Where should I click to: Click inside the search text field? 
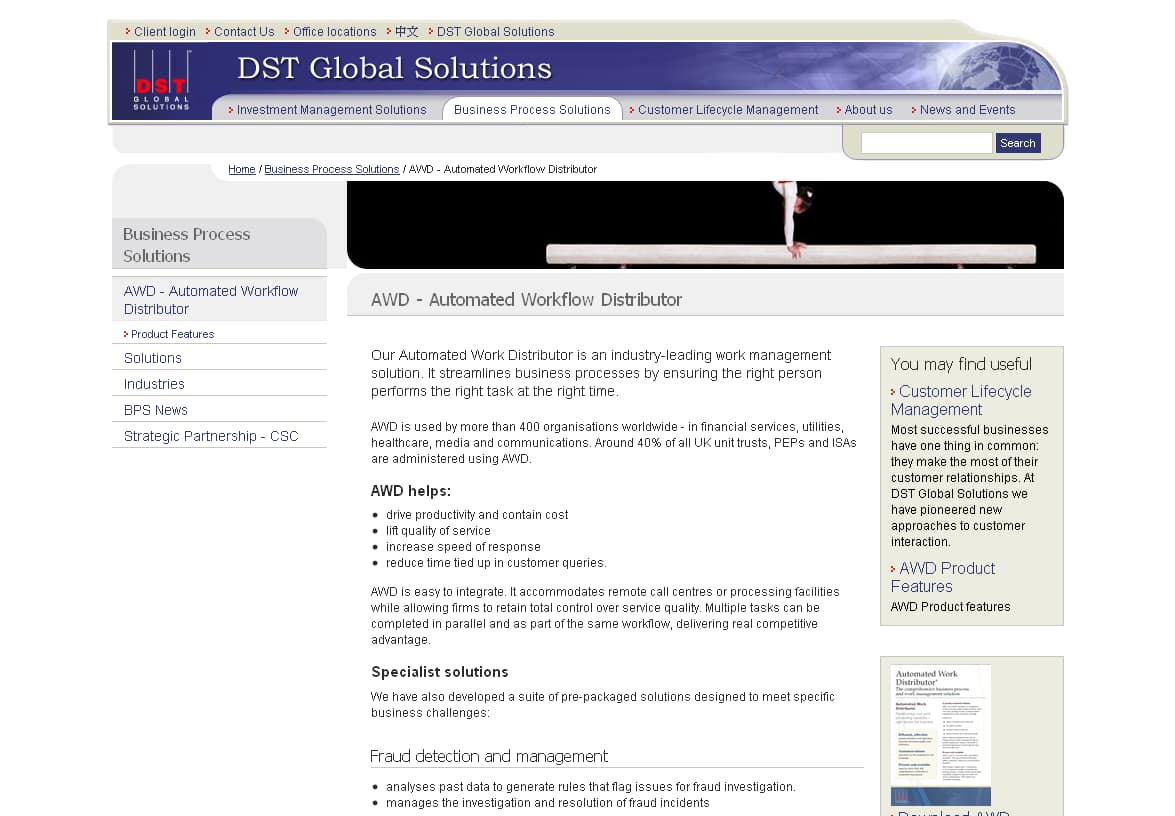click(926, 143)
